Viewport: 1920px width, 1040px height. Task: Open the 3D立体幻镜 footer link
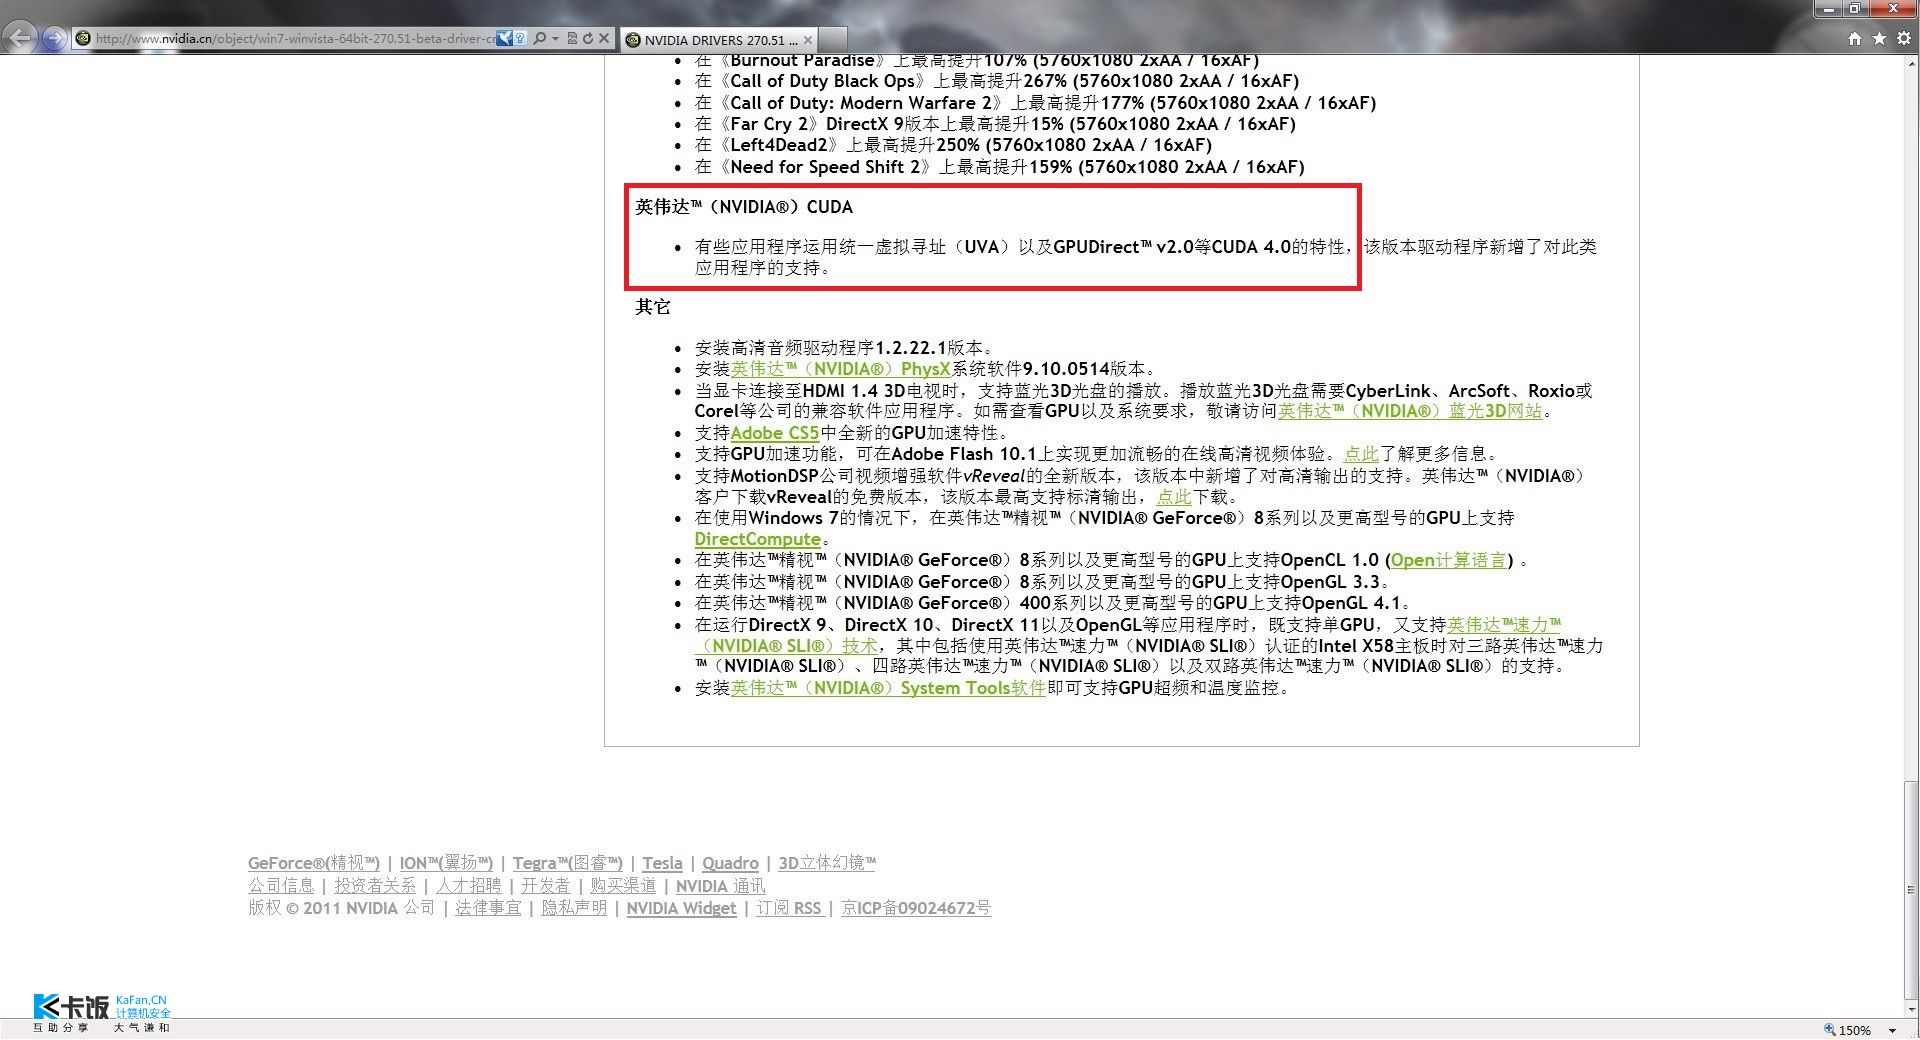(827, 863)
